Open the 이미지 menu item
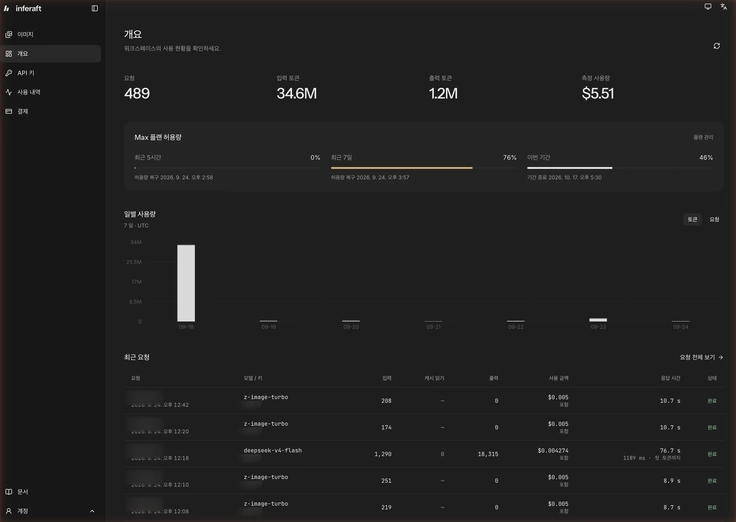736x522 pixels. (51, 34)
